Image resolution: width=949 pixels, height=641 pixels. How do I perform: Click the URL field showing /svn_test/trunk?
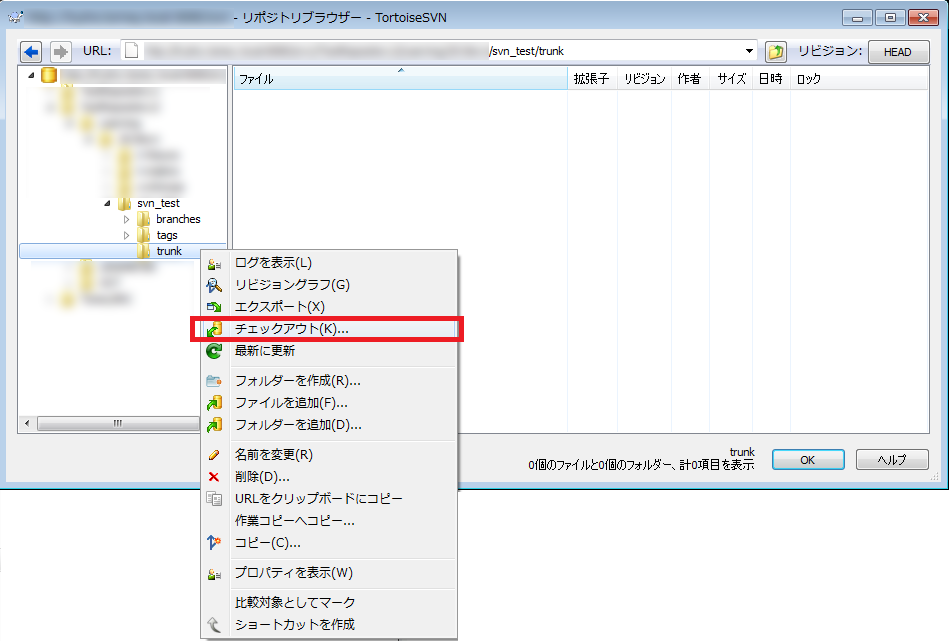(x=439, y=51)
